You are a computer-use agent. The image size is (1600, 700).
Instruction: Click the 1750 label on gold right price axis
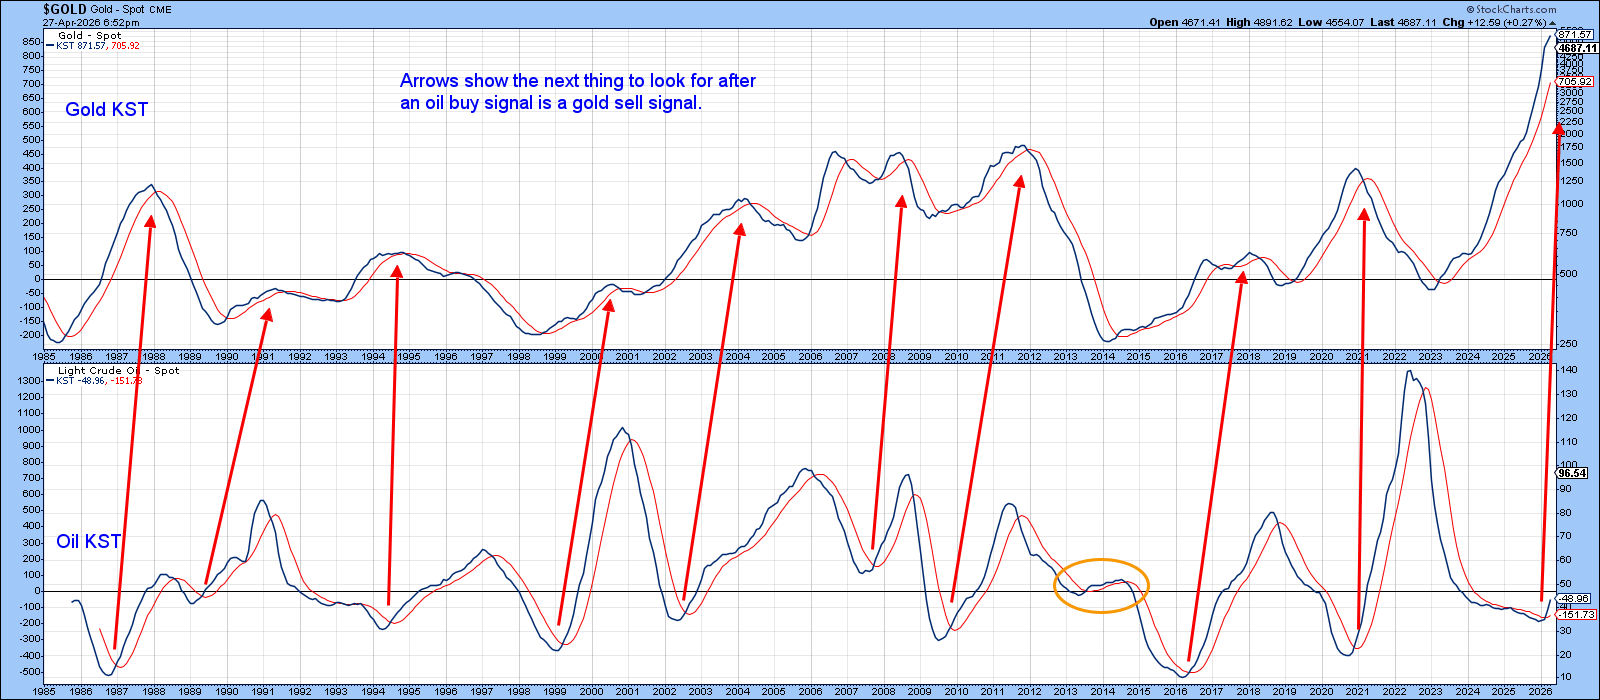click(x=1571, y=148)
